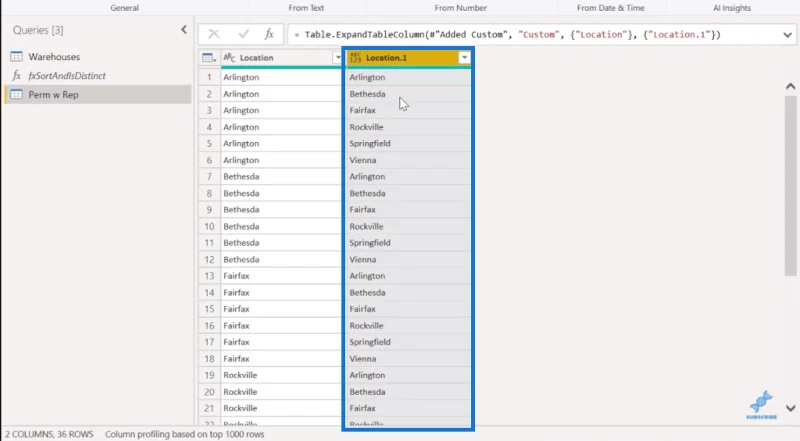Click the Location column header
The width and height of the screenshot is (800, 441).
point(282,58)
